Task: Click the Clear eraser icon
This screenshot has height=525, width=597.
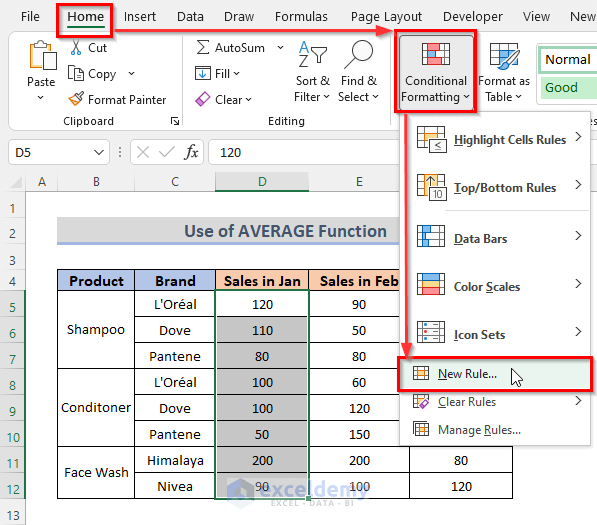Action: tap(203, 99)
